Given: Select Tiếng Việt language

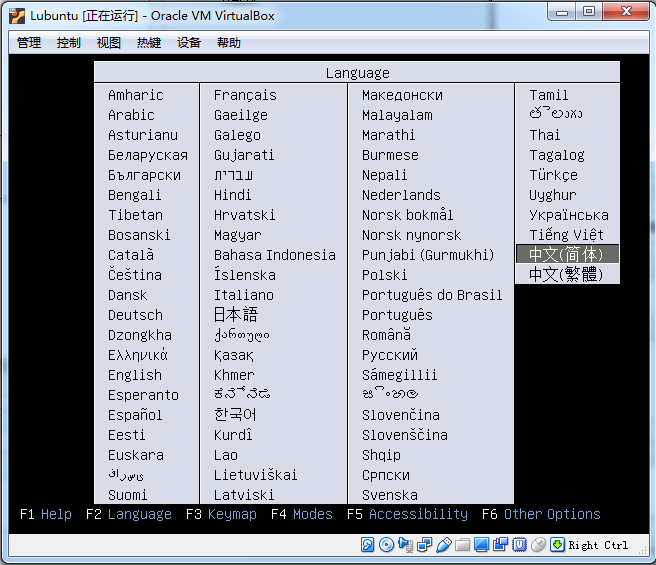Looking at the screenshot, I should [x=566, y=235].
